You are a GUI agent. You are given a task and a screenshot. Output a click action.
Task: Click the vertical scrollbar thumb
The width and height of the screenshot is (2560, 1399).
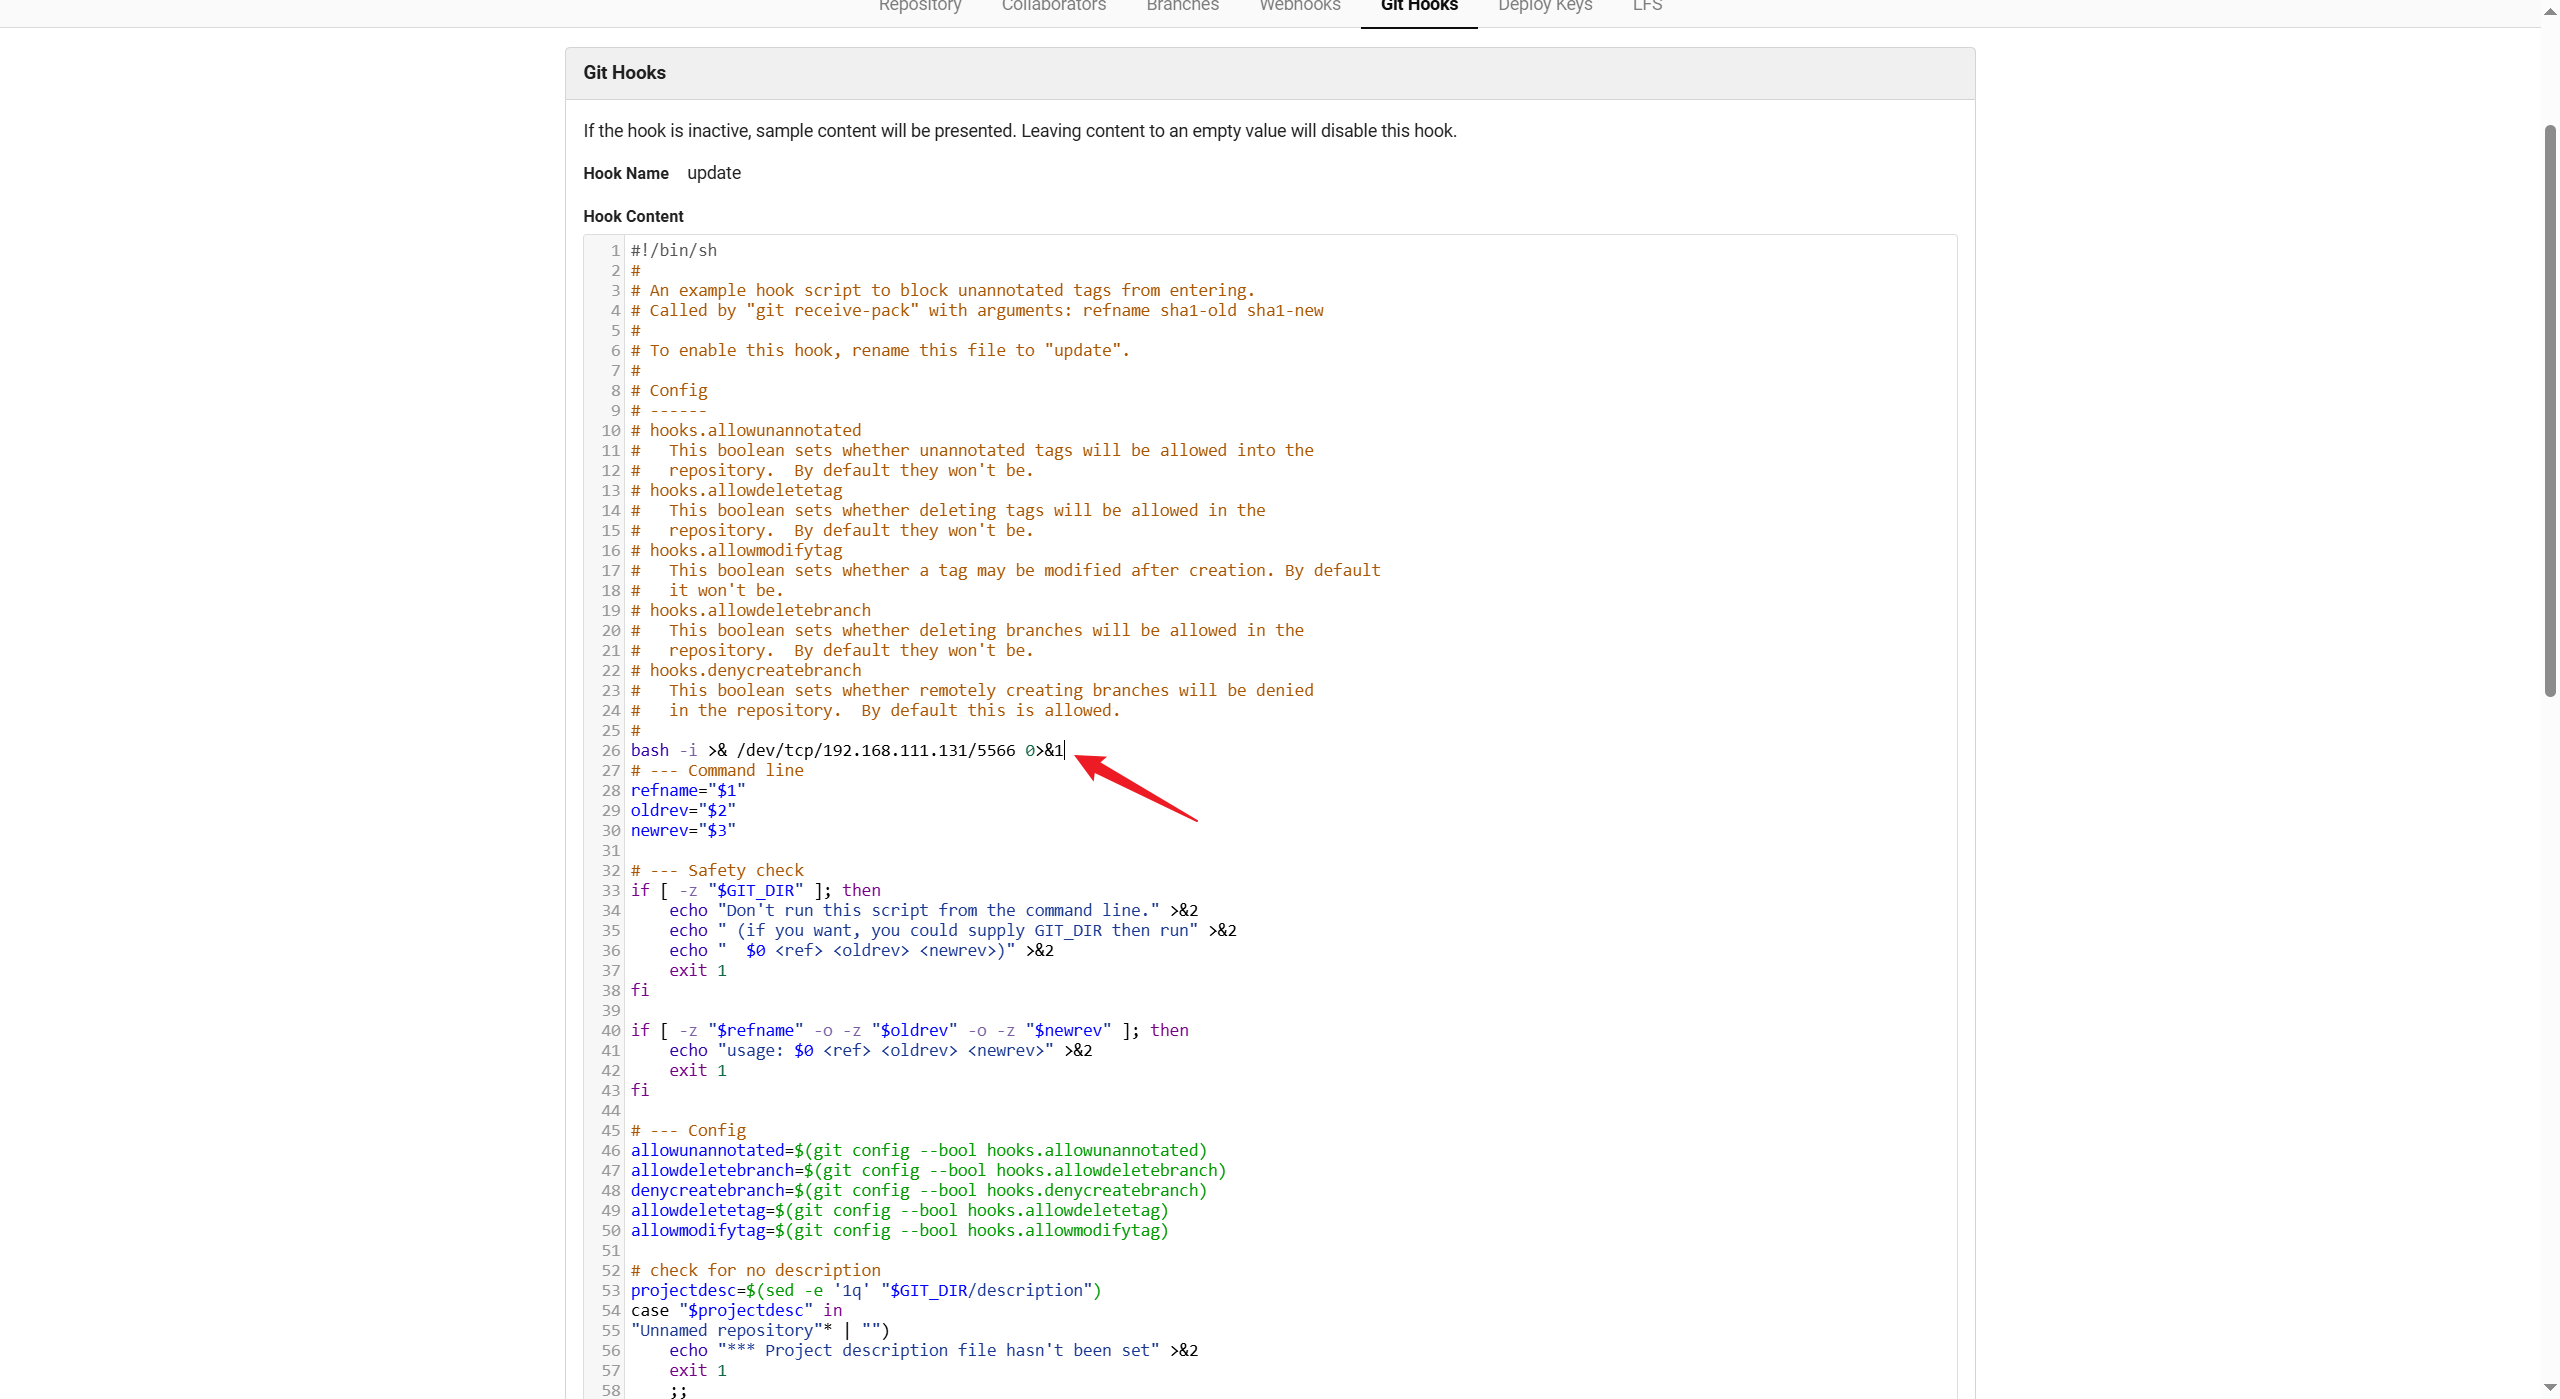coord(2550,410)
